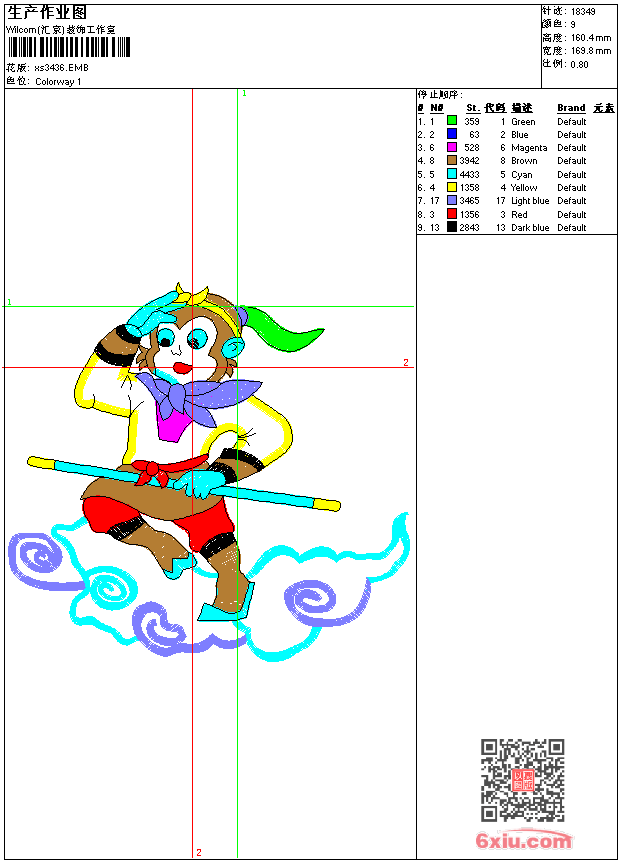Click the red color swatch in row 8

pyautogui.click(x=452, y=213)
